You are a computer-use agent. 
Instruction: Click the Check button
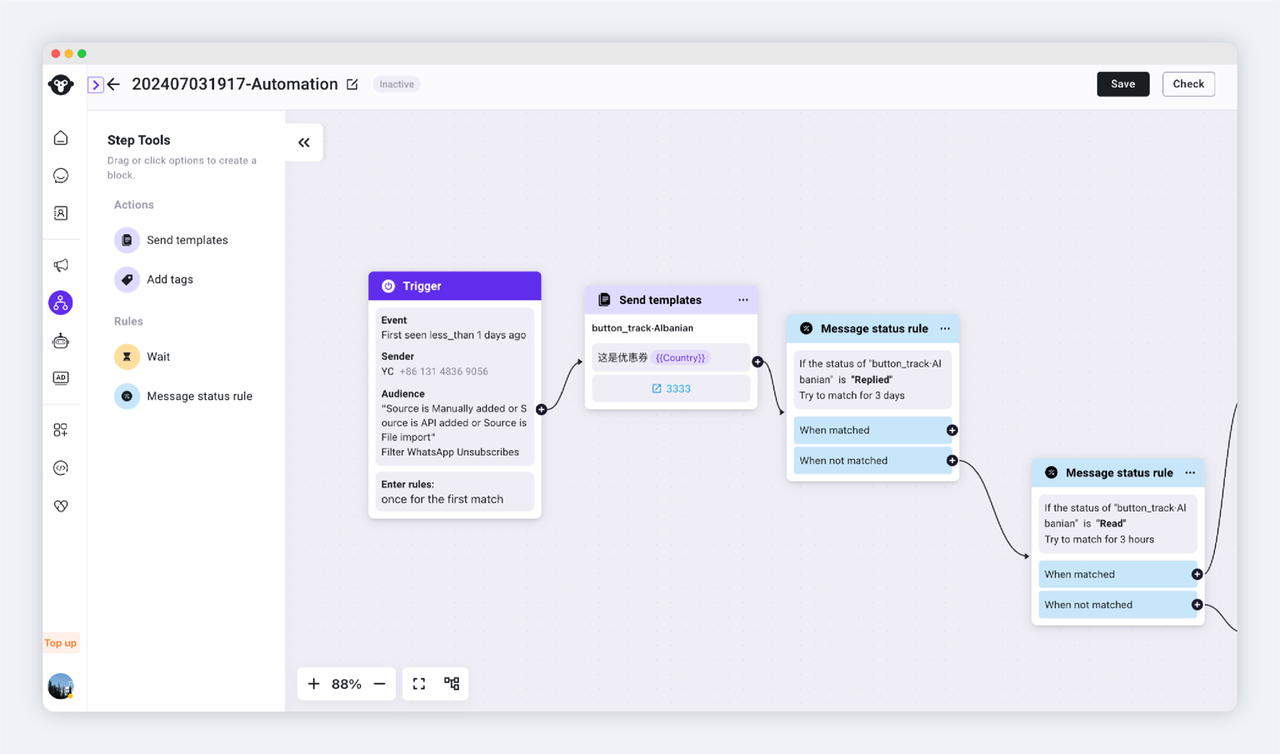pos(1188,84)
